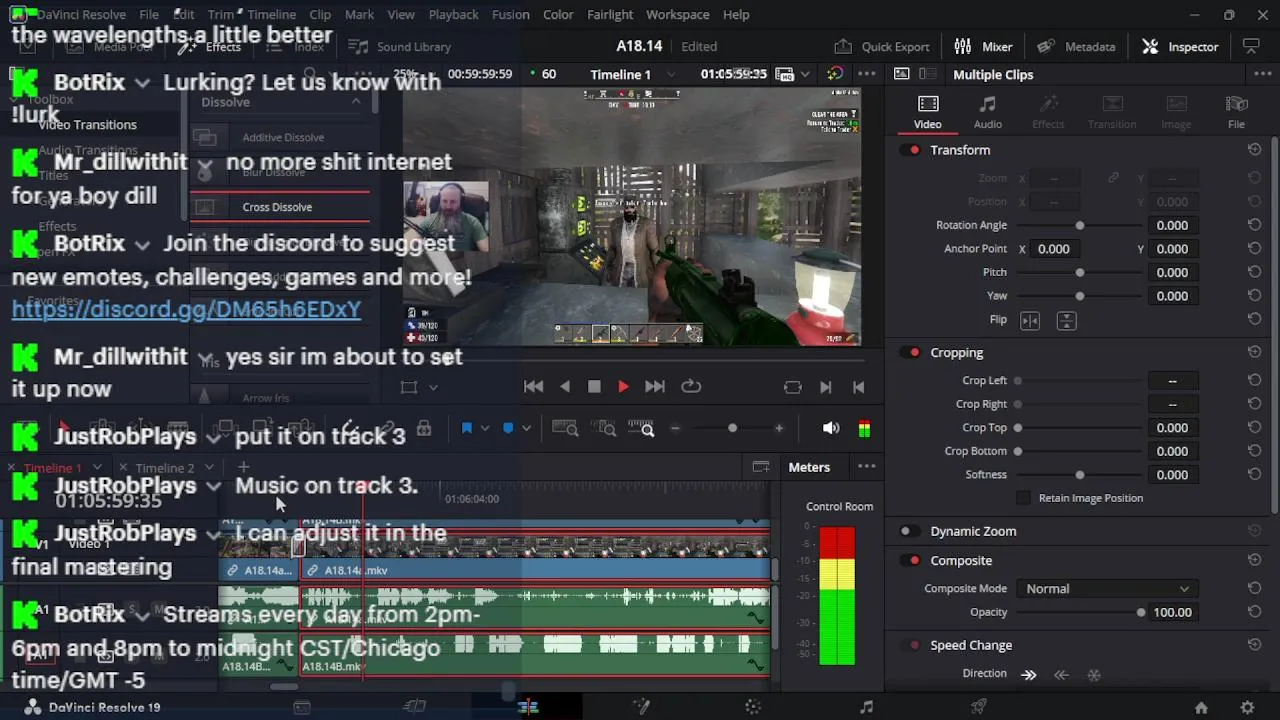Image resolution: width=1280 pixels, height=720 pixels.
Task: Open the flag color dropdown
Action: [x=485, y=429]
